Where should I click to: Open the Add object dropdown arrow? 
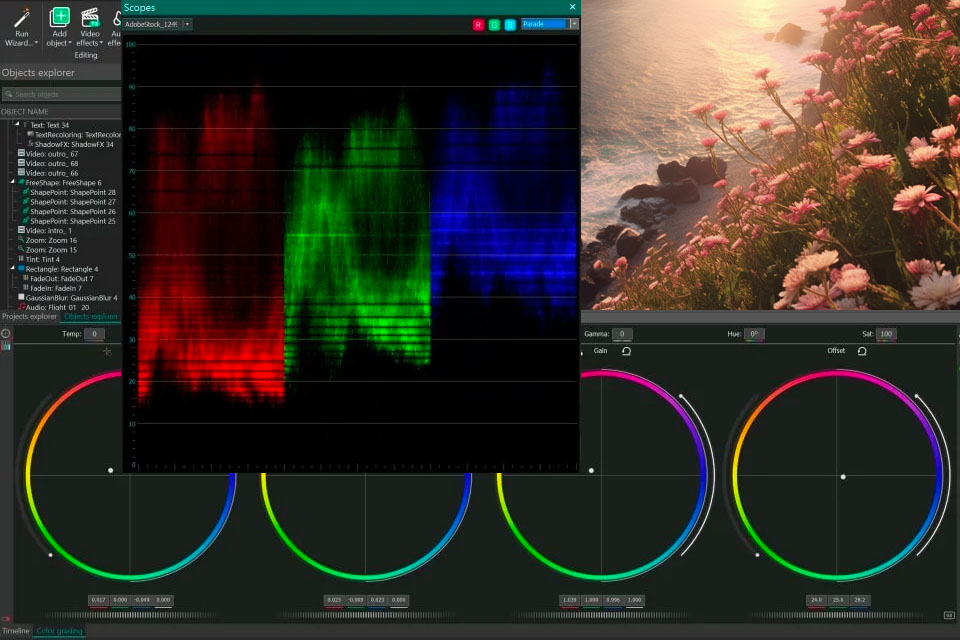click(x=70, y=43)
